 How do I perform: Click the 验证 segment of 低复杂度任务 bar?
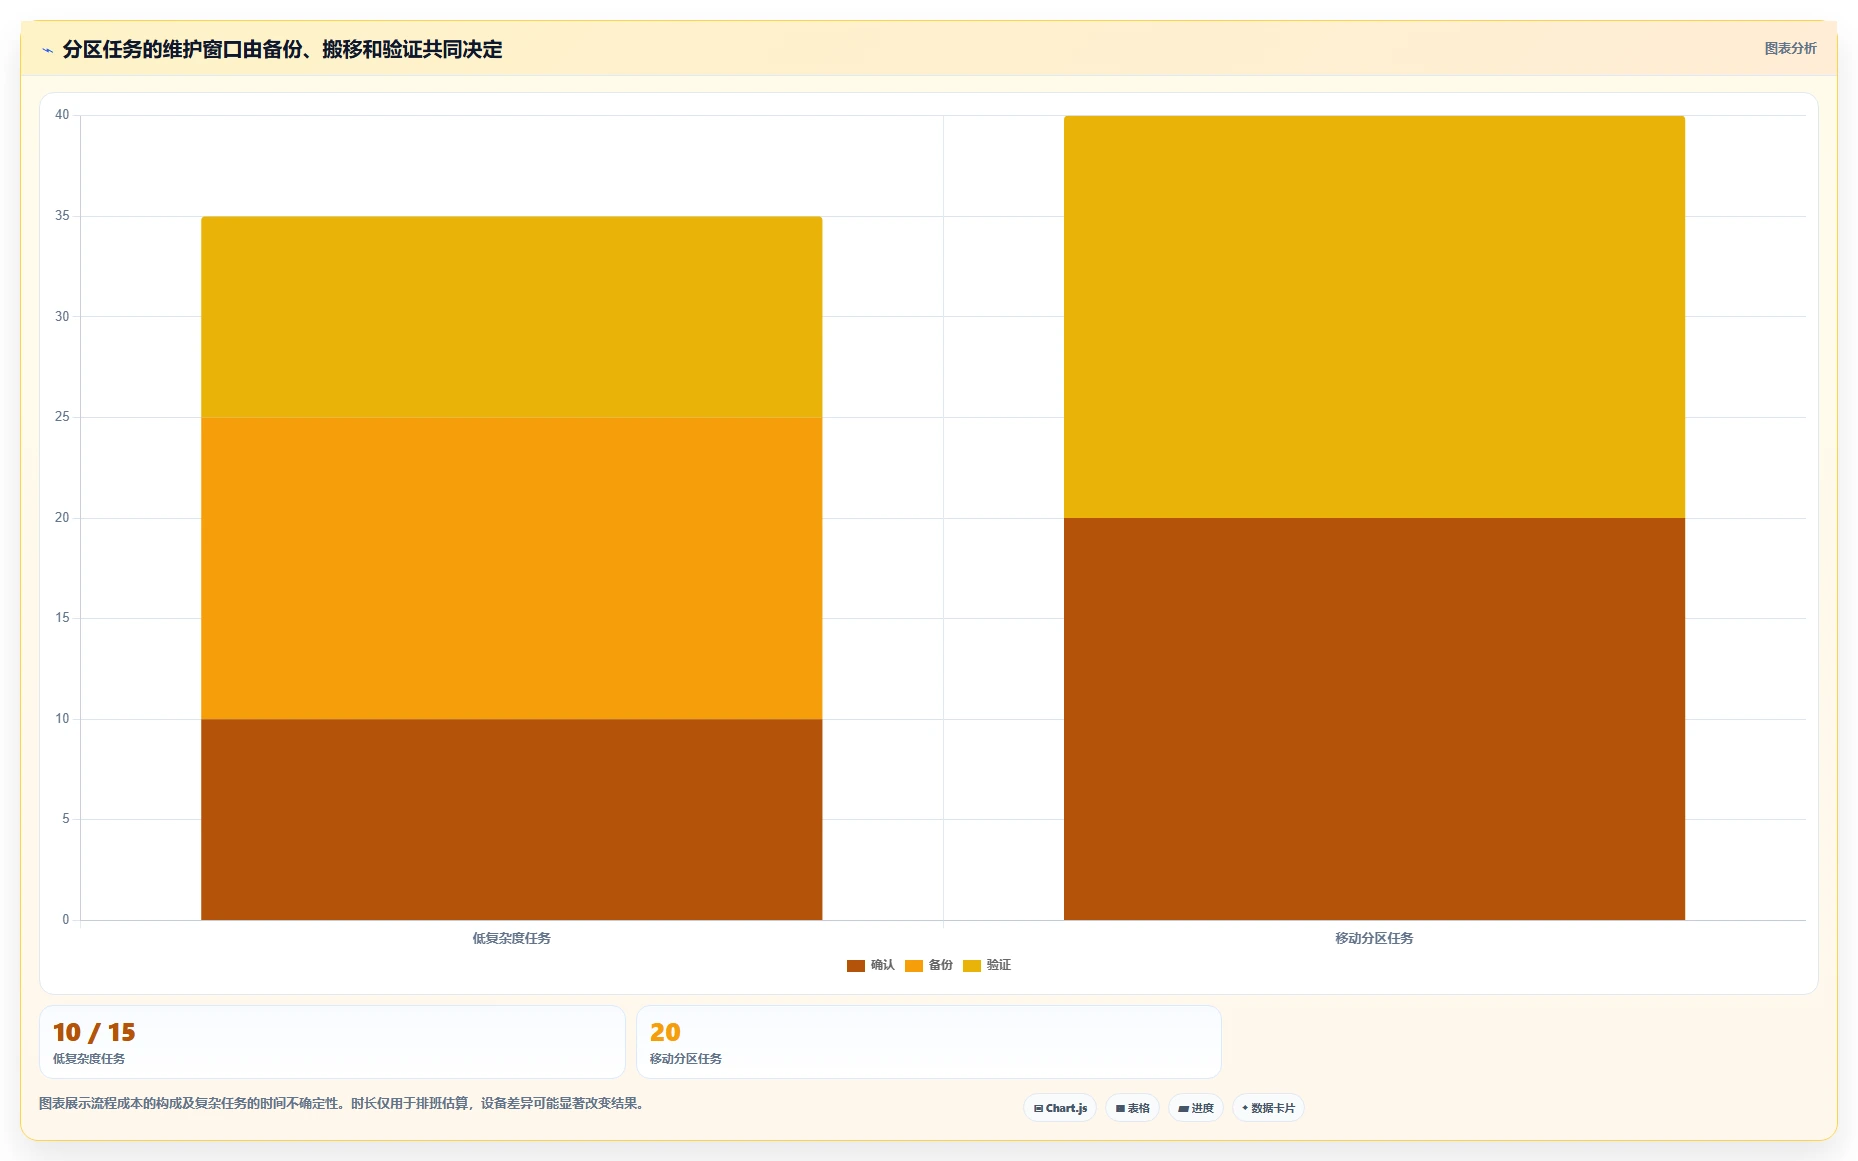click(x=512, y=317)
